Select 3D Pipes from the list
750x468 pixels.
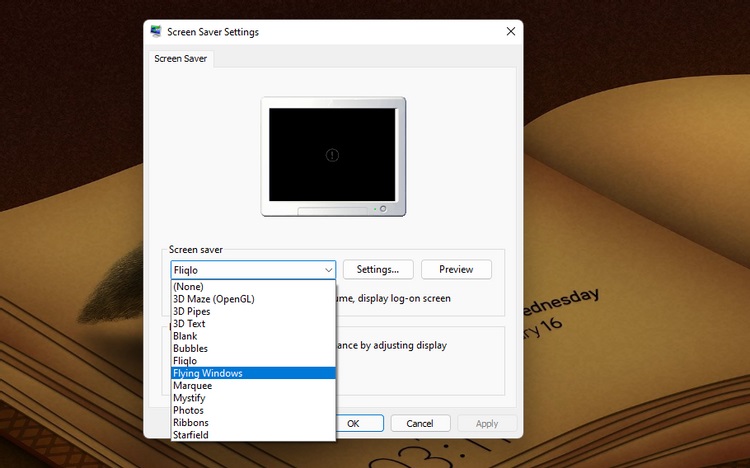click(253, 312)
